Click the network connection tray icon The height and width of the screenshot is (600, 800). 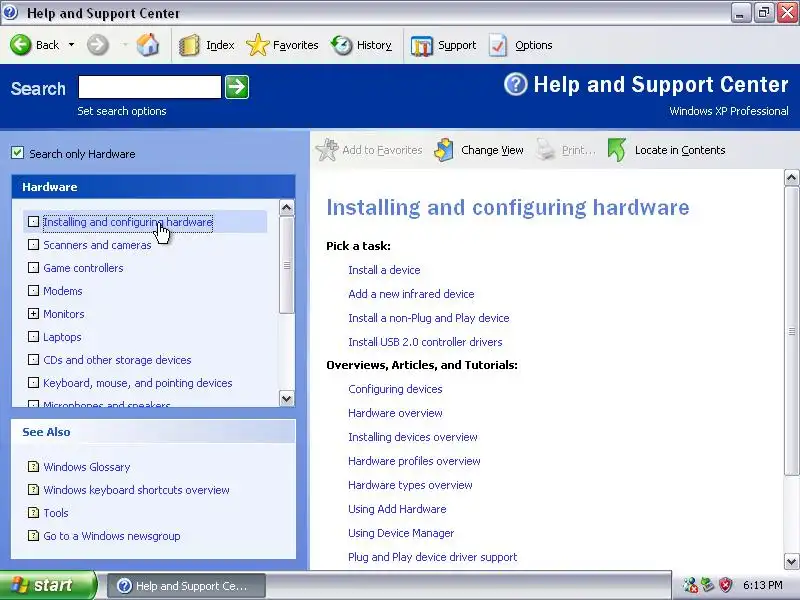click(x=708, y=585)
